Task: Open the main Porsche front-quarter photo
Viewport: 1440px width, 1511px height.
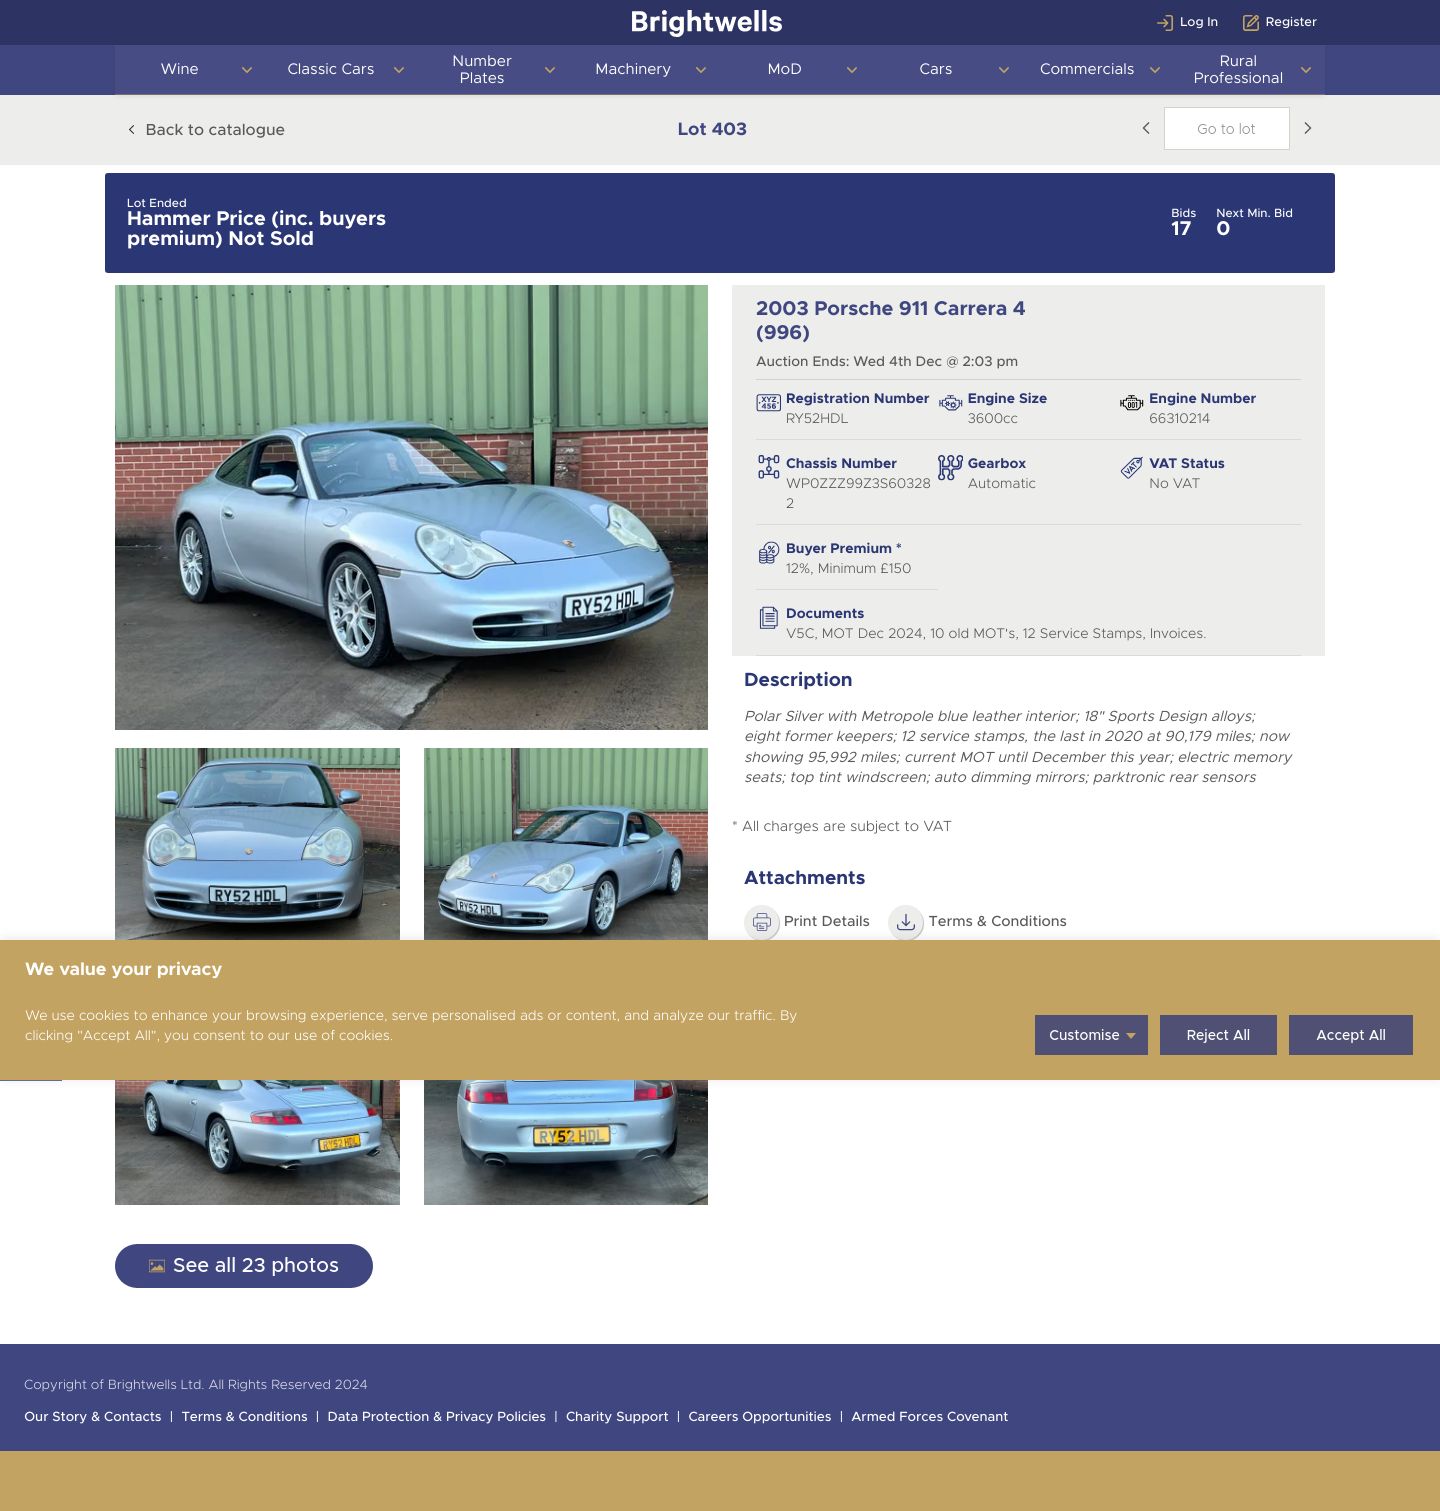Action: coord(411,507)
